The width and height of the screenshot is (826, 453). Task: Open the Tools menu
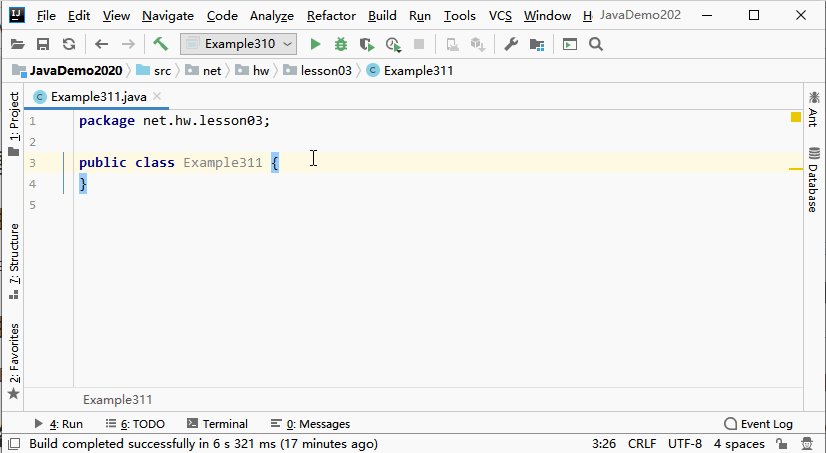(x=459, y=16)
